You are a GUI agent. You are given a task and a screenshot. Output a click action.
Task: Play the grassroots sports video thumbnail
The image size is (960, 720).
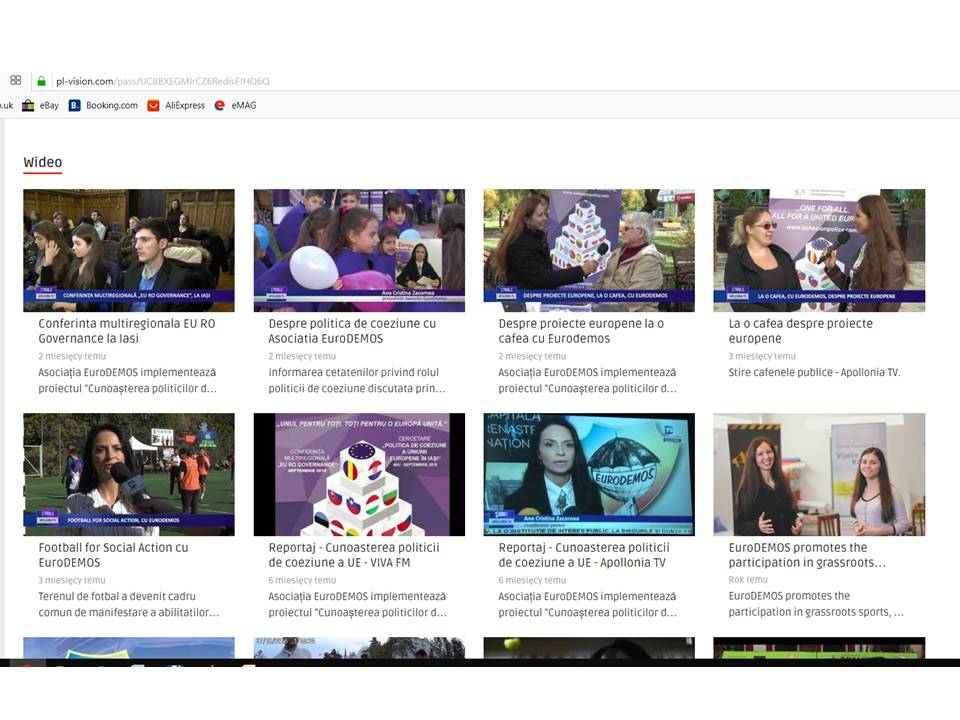(x=819, y=474)
